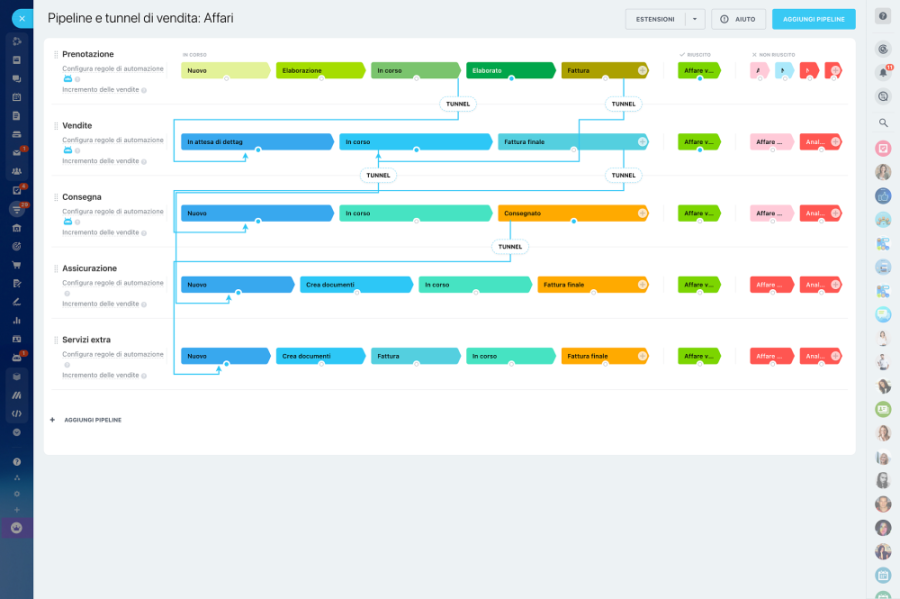Add stage via plus on Prenotazione Fattura

[x=642, y=71]
